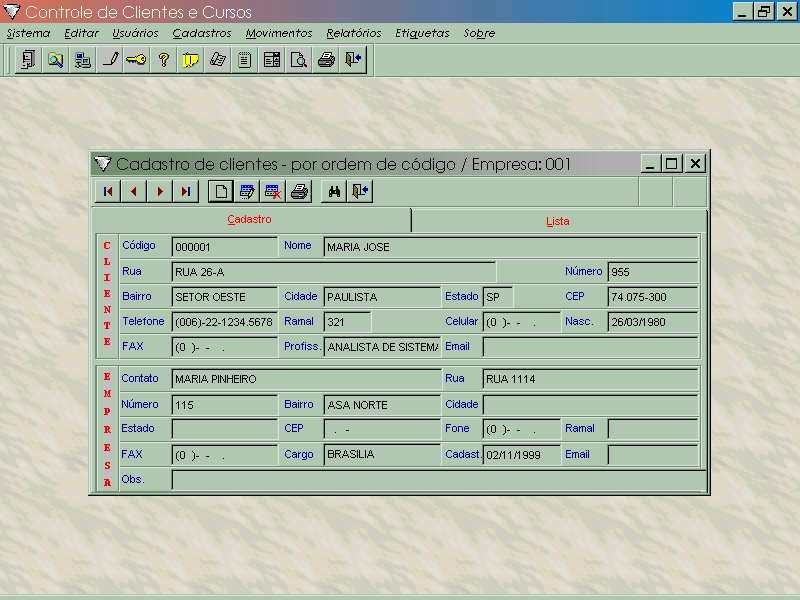Search records with the binoculars icon
The width and height of the screenshot is (800, 600).
pyautogui.click(x=334, y=192)
